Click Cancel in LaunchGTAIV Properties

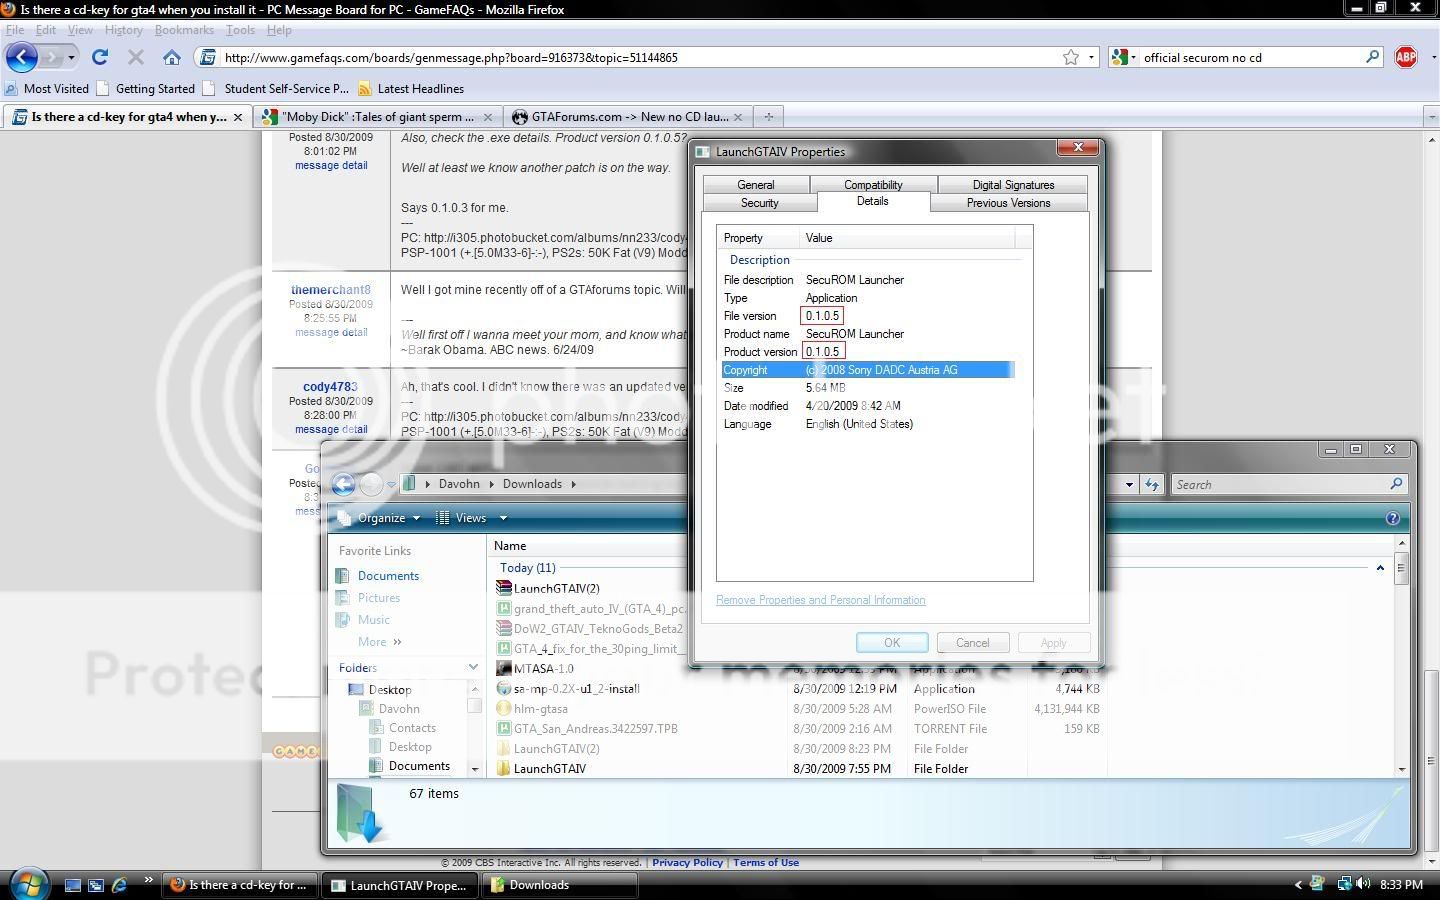point(972,643)
